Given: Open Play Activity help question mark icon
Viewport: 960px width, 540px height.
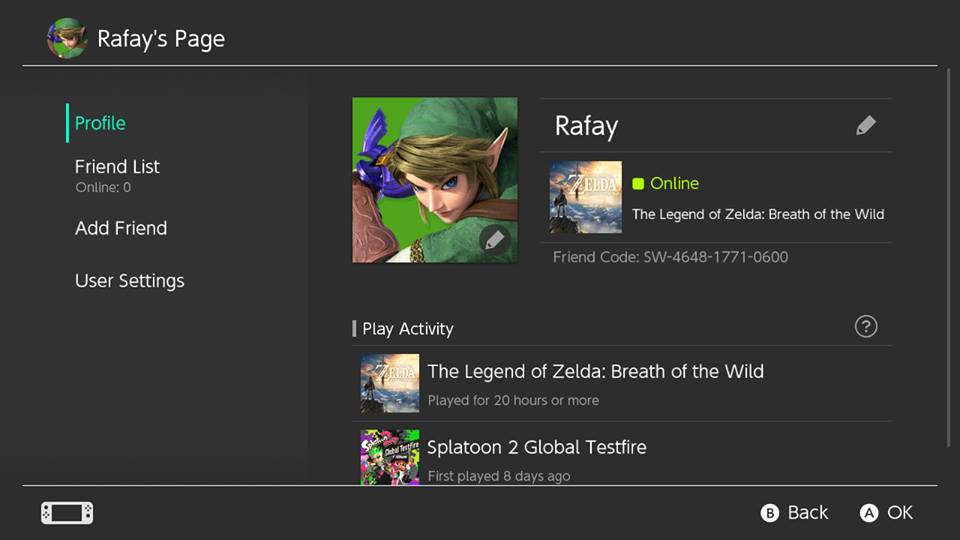Looking at the screenshot, I should [x=866, y=327].
